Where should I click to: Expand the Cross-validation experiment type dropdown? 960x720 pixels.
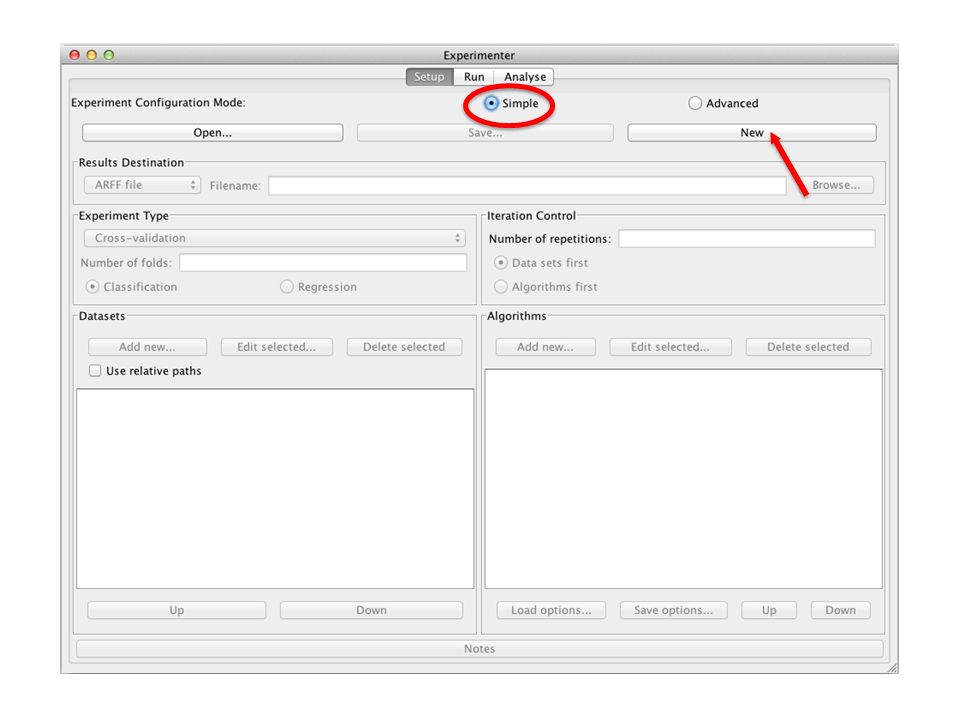(275, 238)
